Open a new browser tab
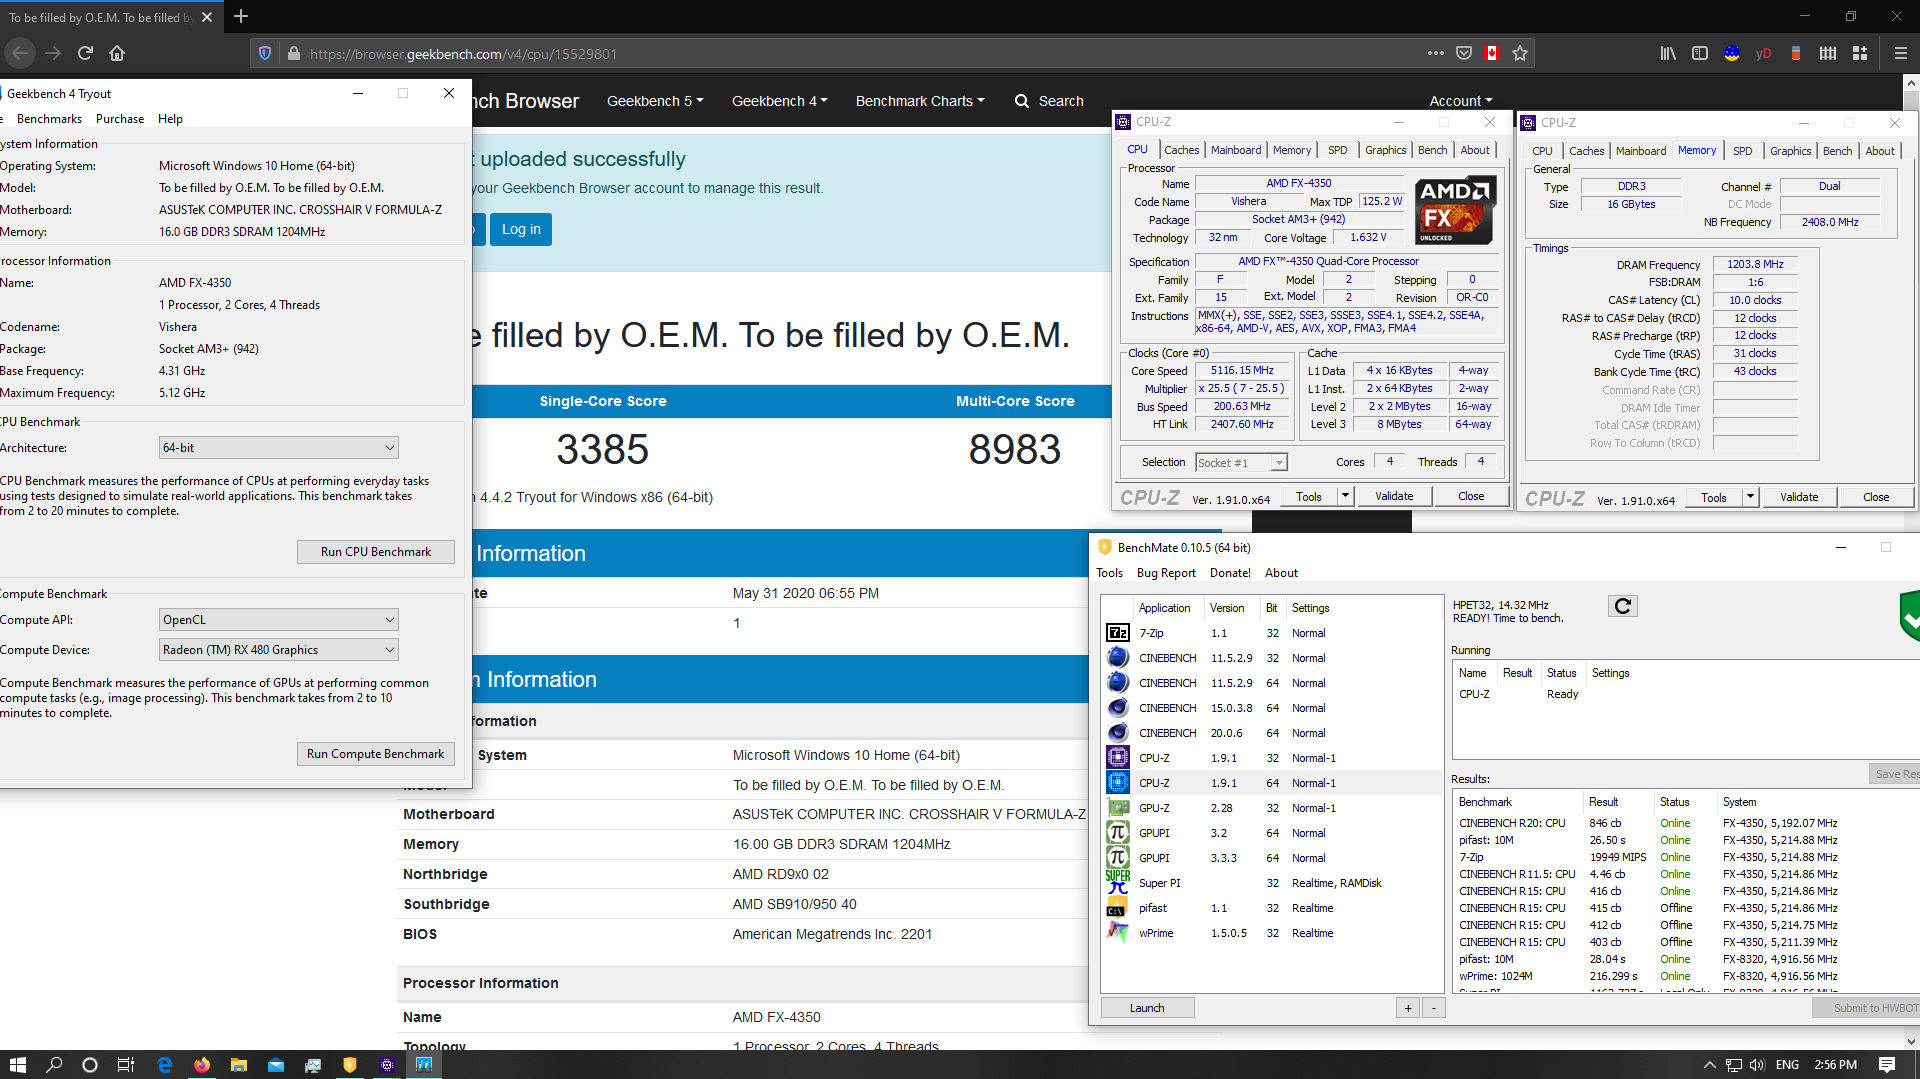The height and width of the screenshot is (1079, 1920). click(x=241, y=16)
